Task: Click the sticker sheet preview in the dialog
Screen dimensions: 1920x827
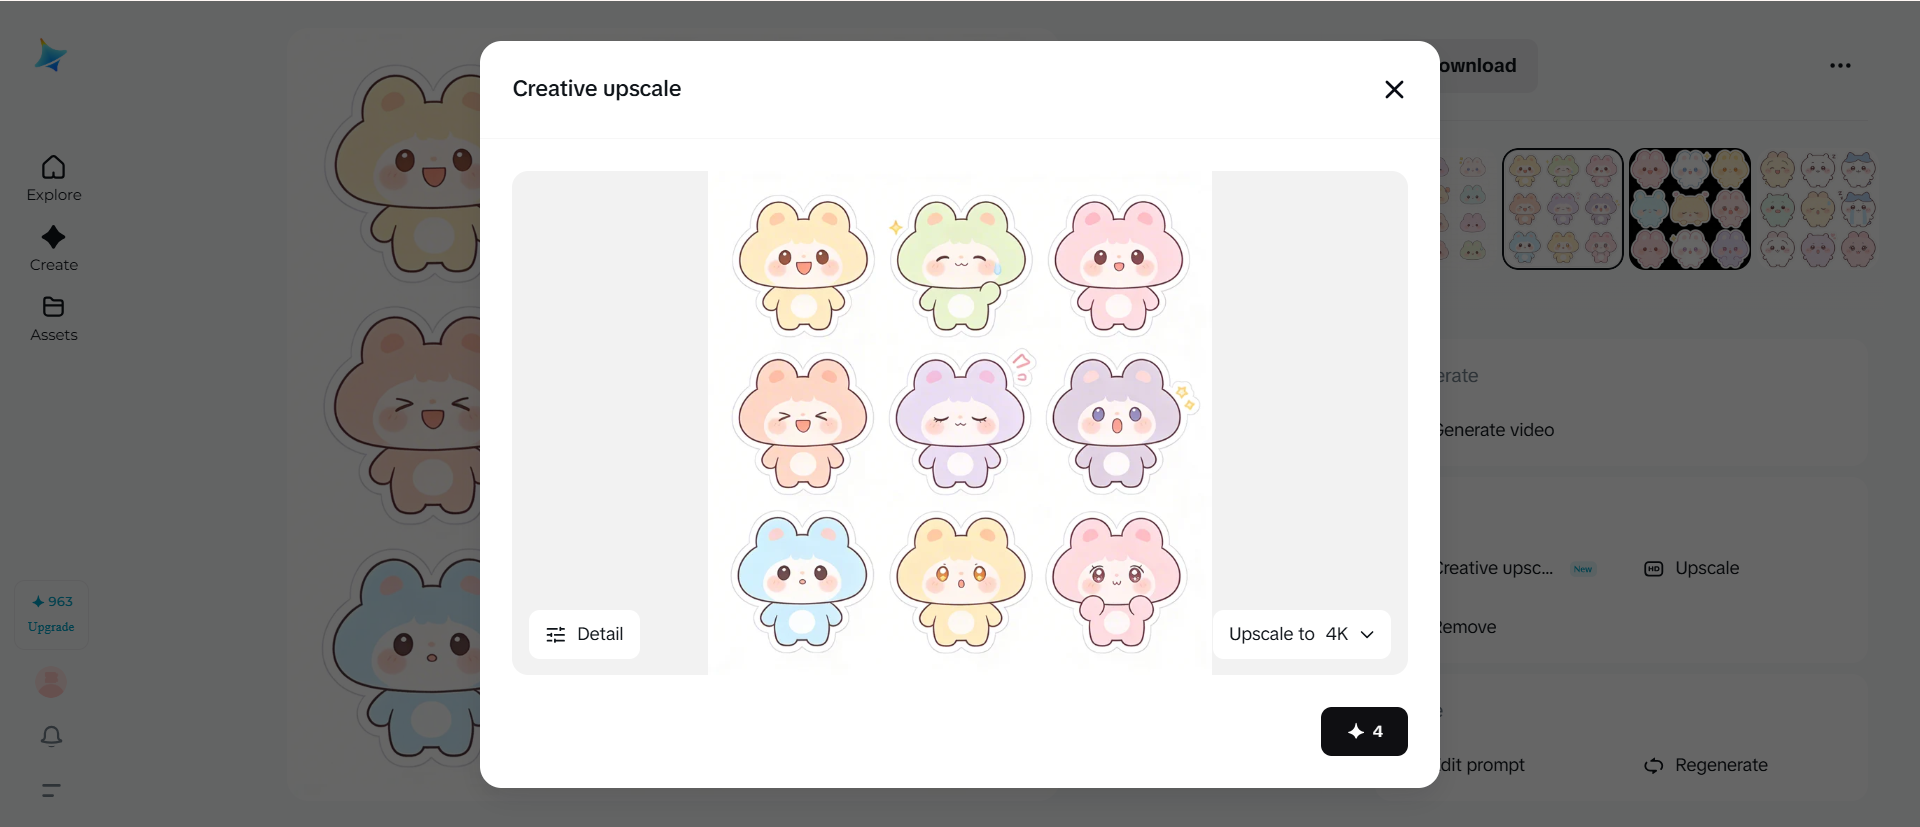Action: pos(960,423)
